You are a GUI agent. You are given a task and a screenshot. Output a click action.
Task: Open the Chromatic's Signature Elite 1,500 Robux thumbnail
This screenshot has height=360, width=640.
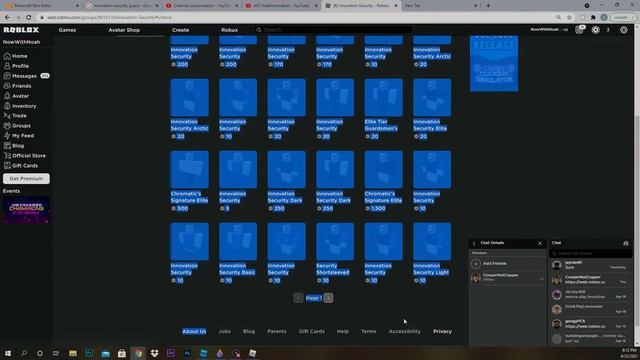point(383,169)
